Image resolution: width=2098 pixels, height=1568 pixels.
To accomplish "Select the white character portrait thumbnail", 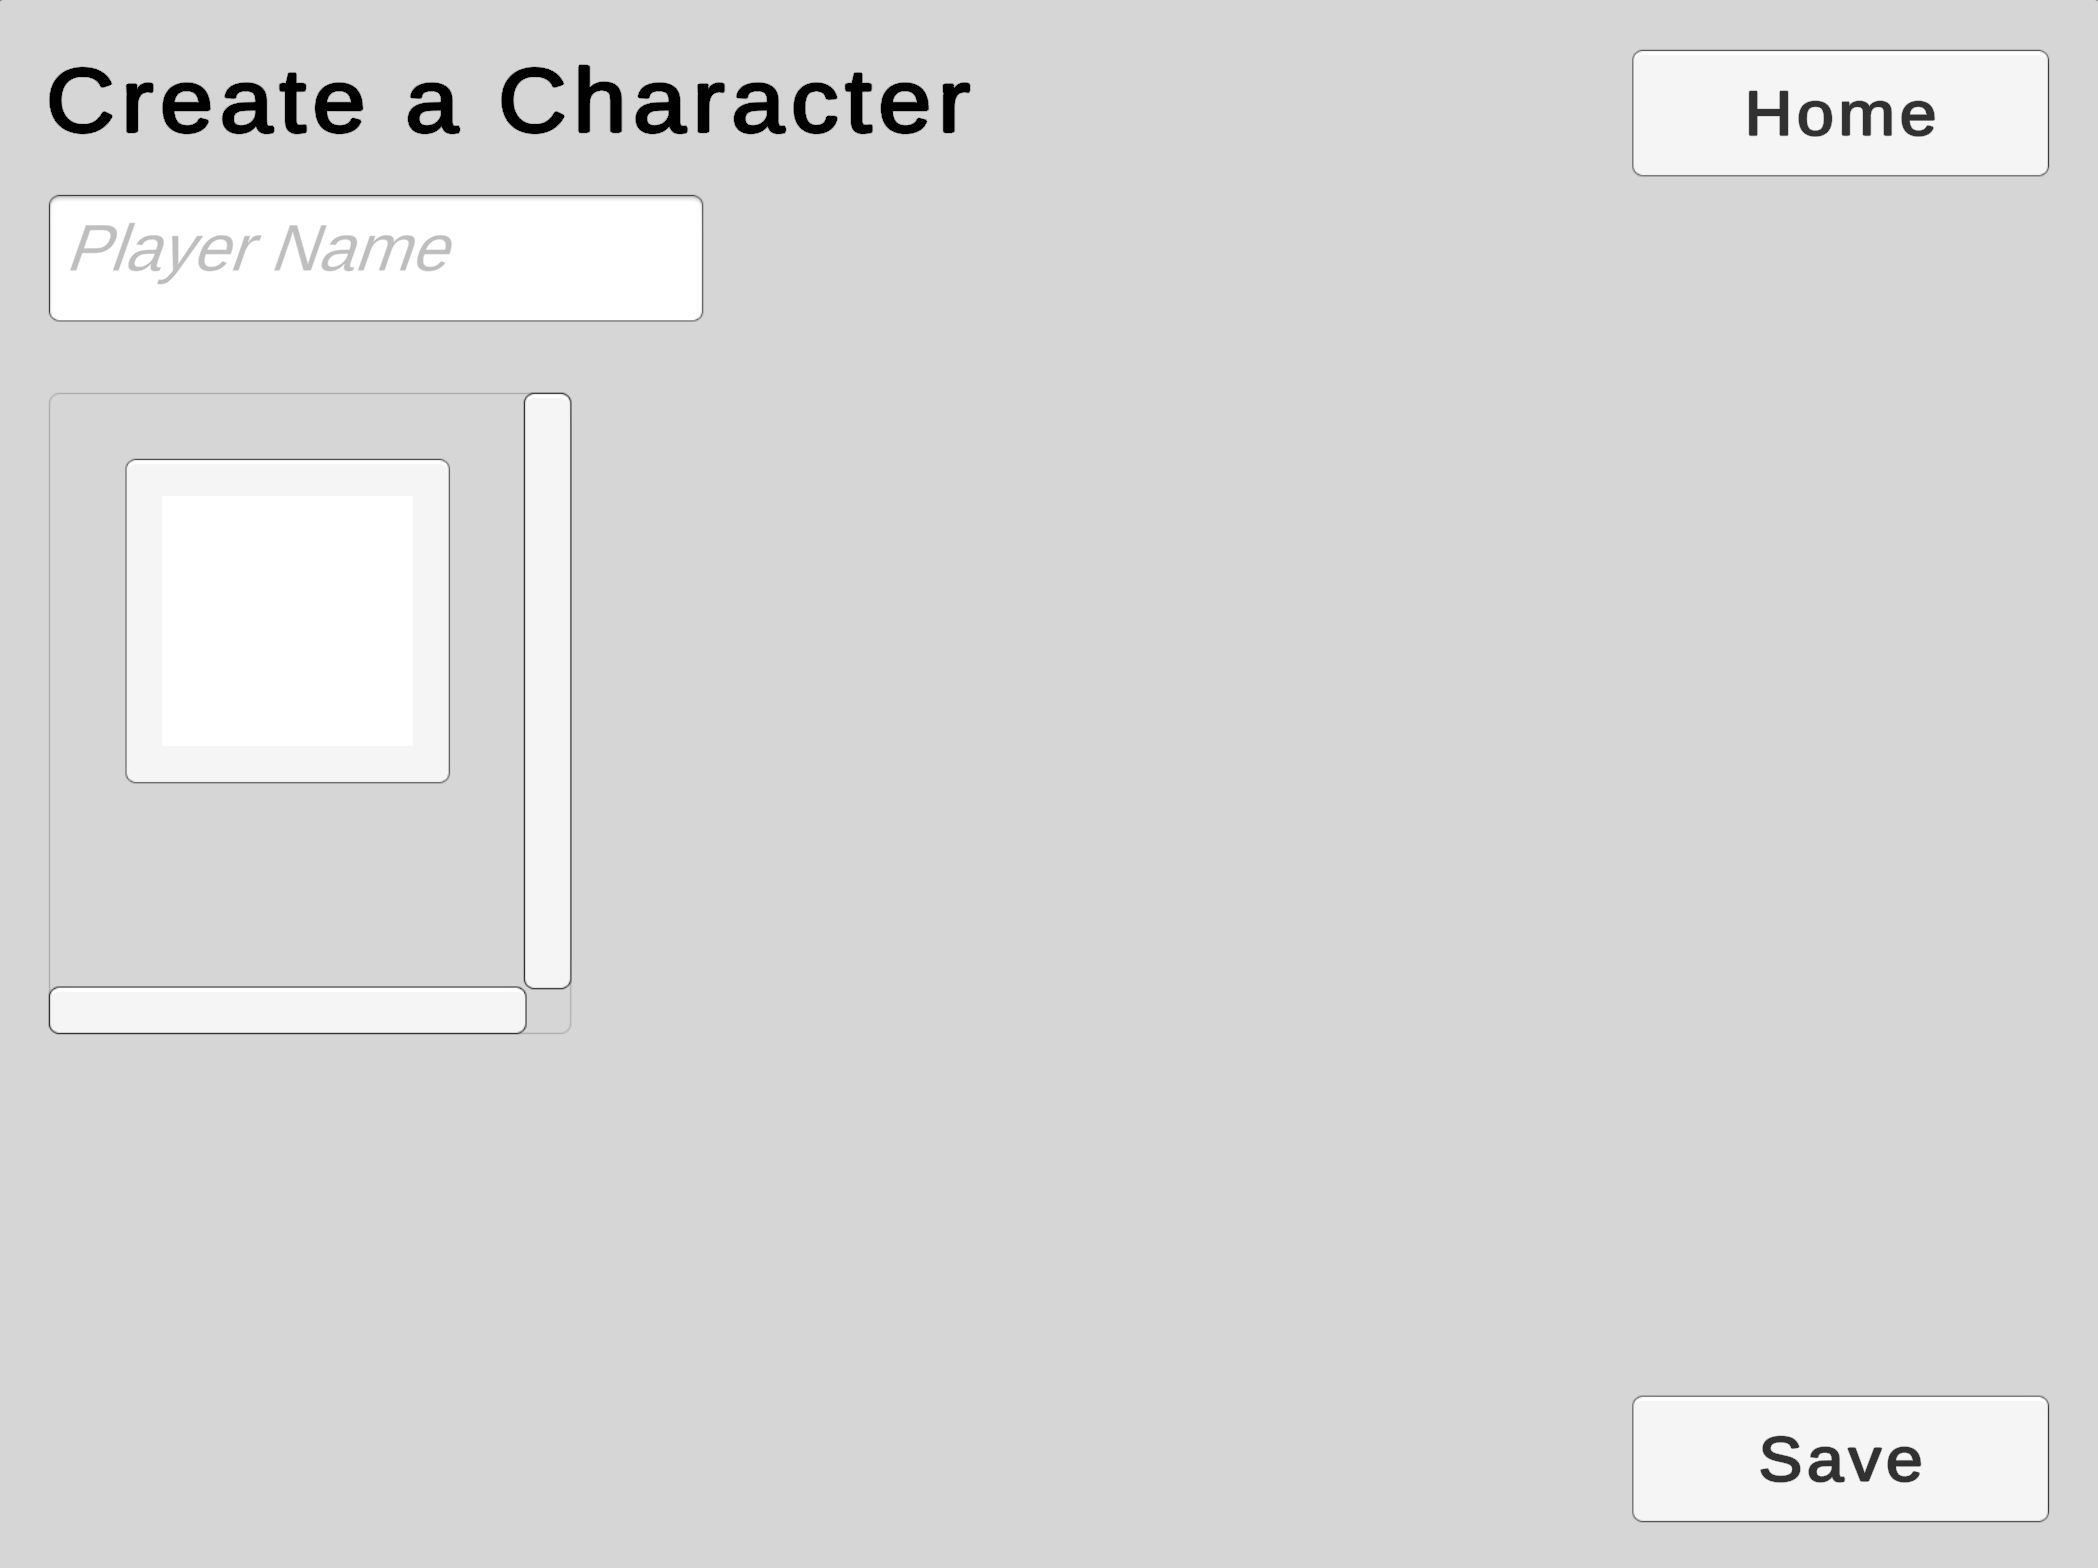I will pyautogui.click(x=287, y=620).
